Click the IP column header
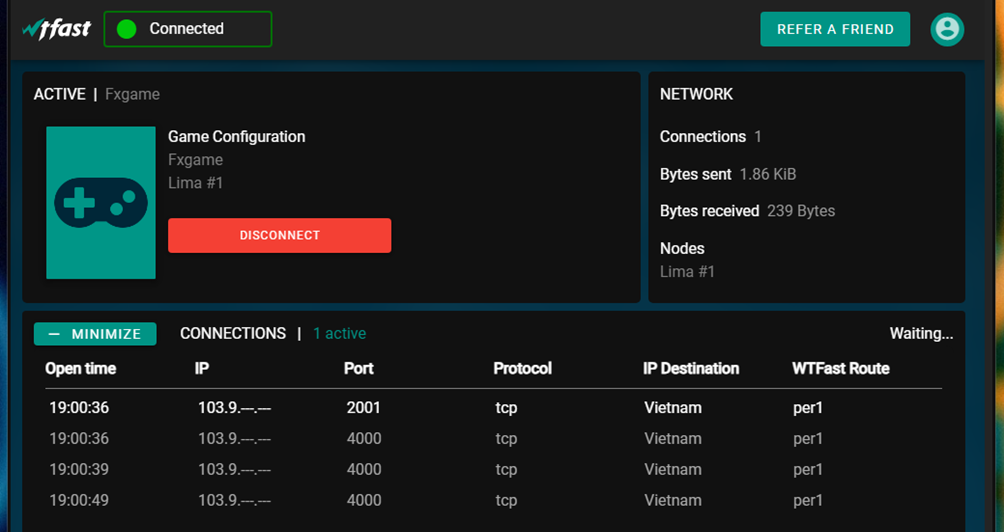Image resolution: width=1004 pixels, height=532 pixels. 202,369
